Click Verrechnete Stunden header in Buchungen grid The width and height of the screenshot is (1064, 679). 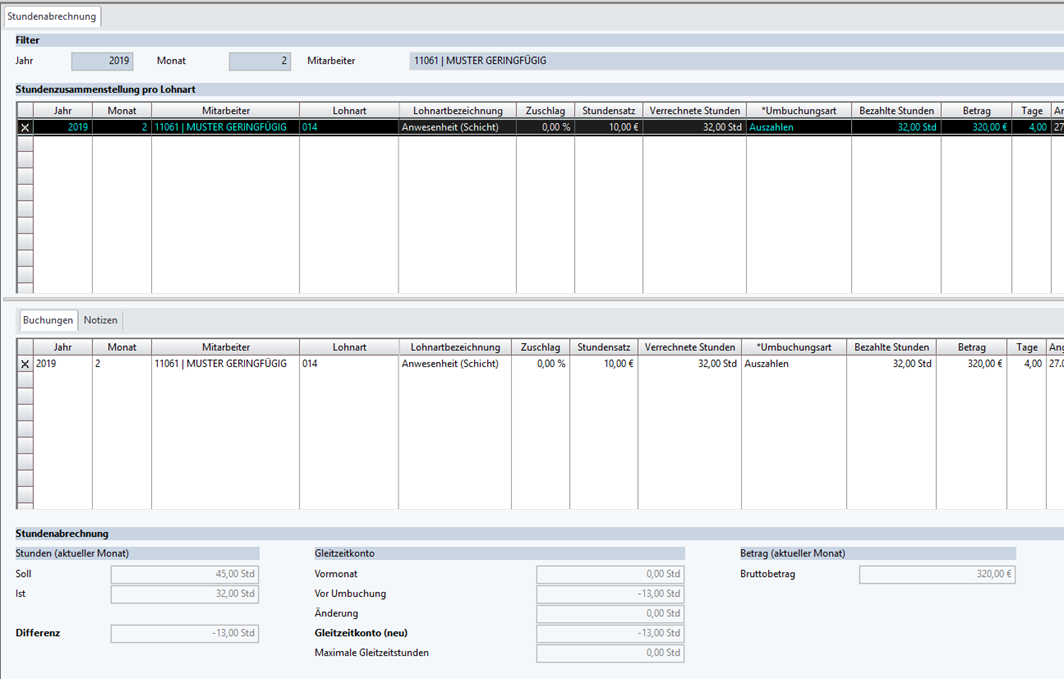[x=689, y=347]
